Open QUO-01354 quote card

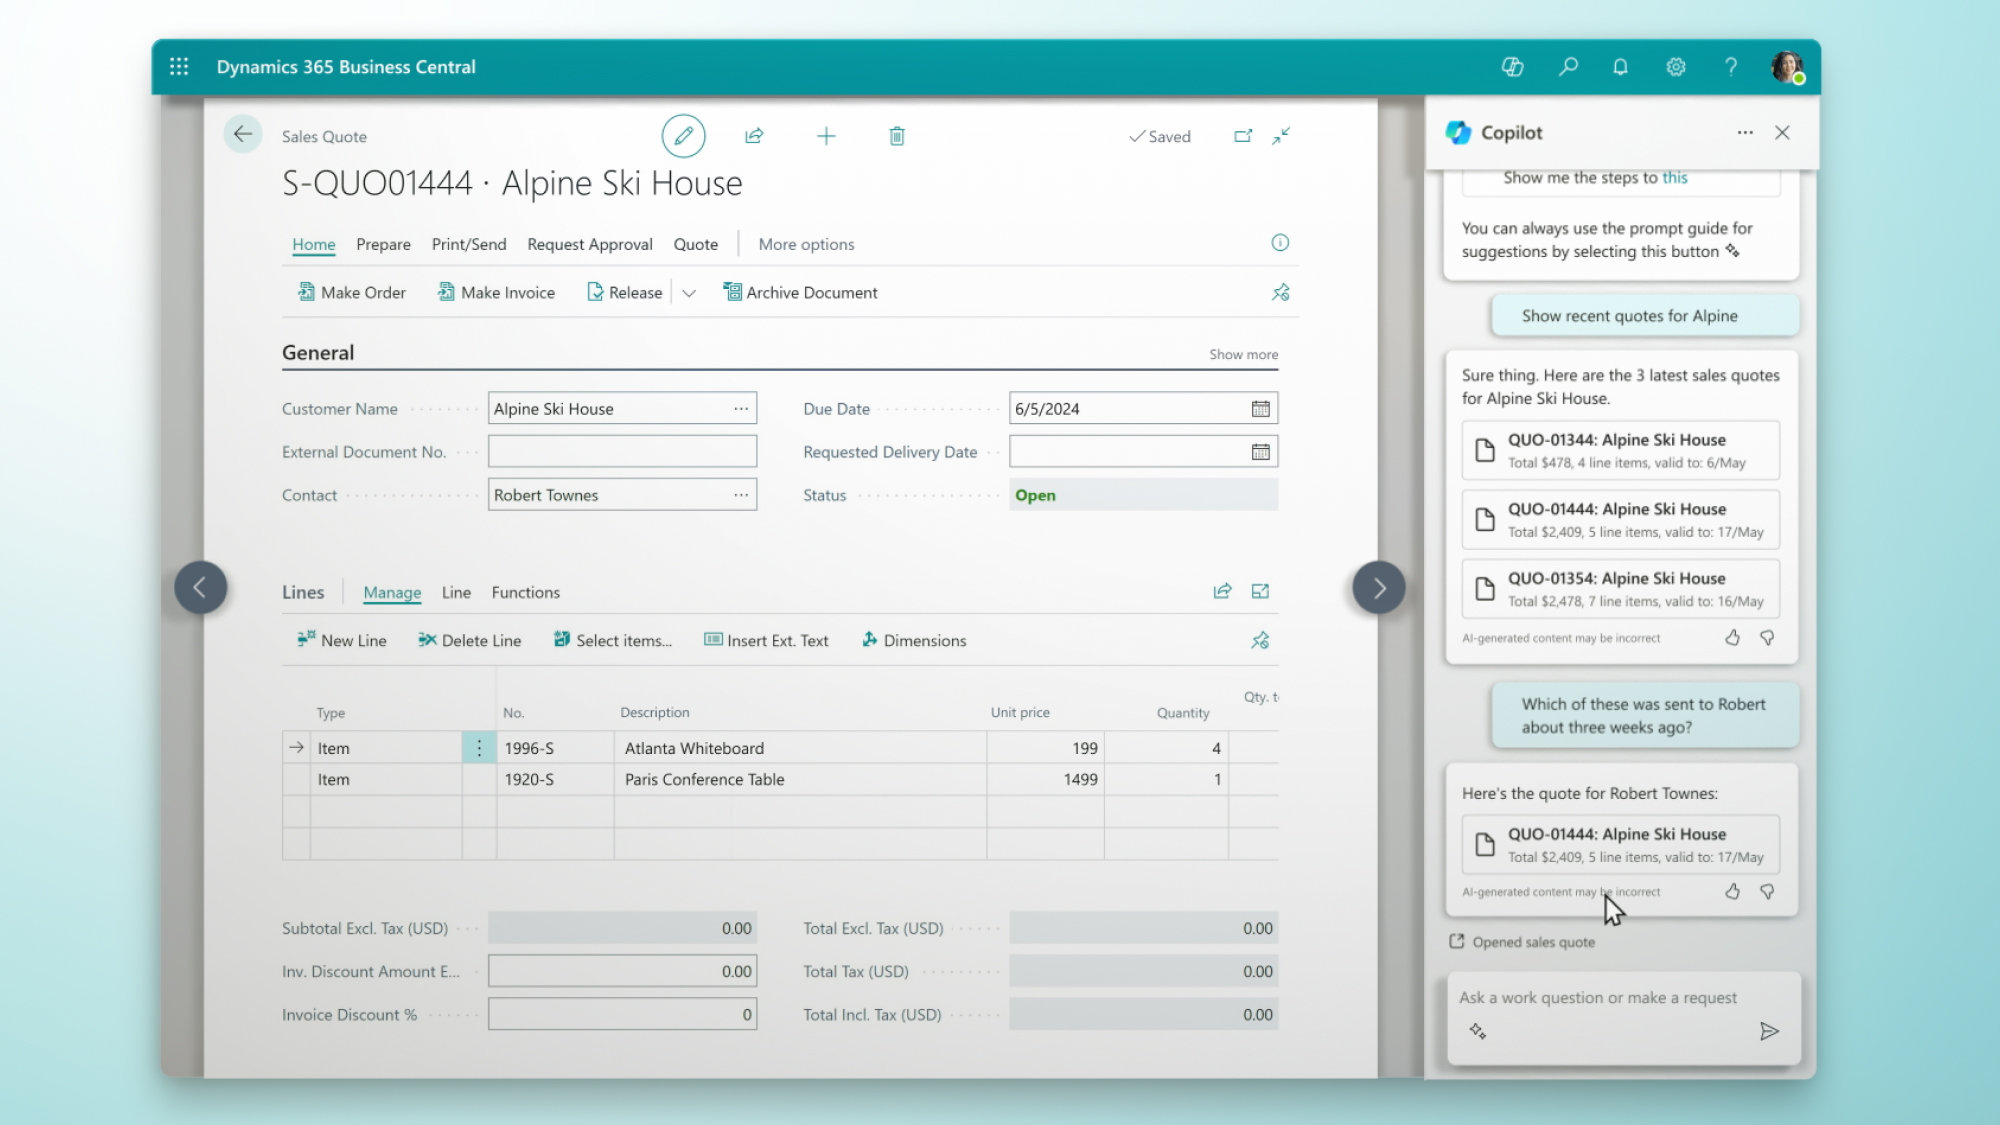[1620, 589]
